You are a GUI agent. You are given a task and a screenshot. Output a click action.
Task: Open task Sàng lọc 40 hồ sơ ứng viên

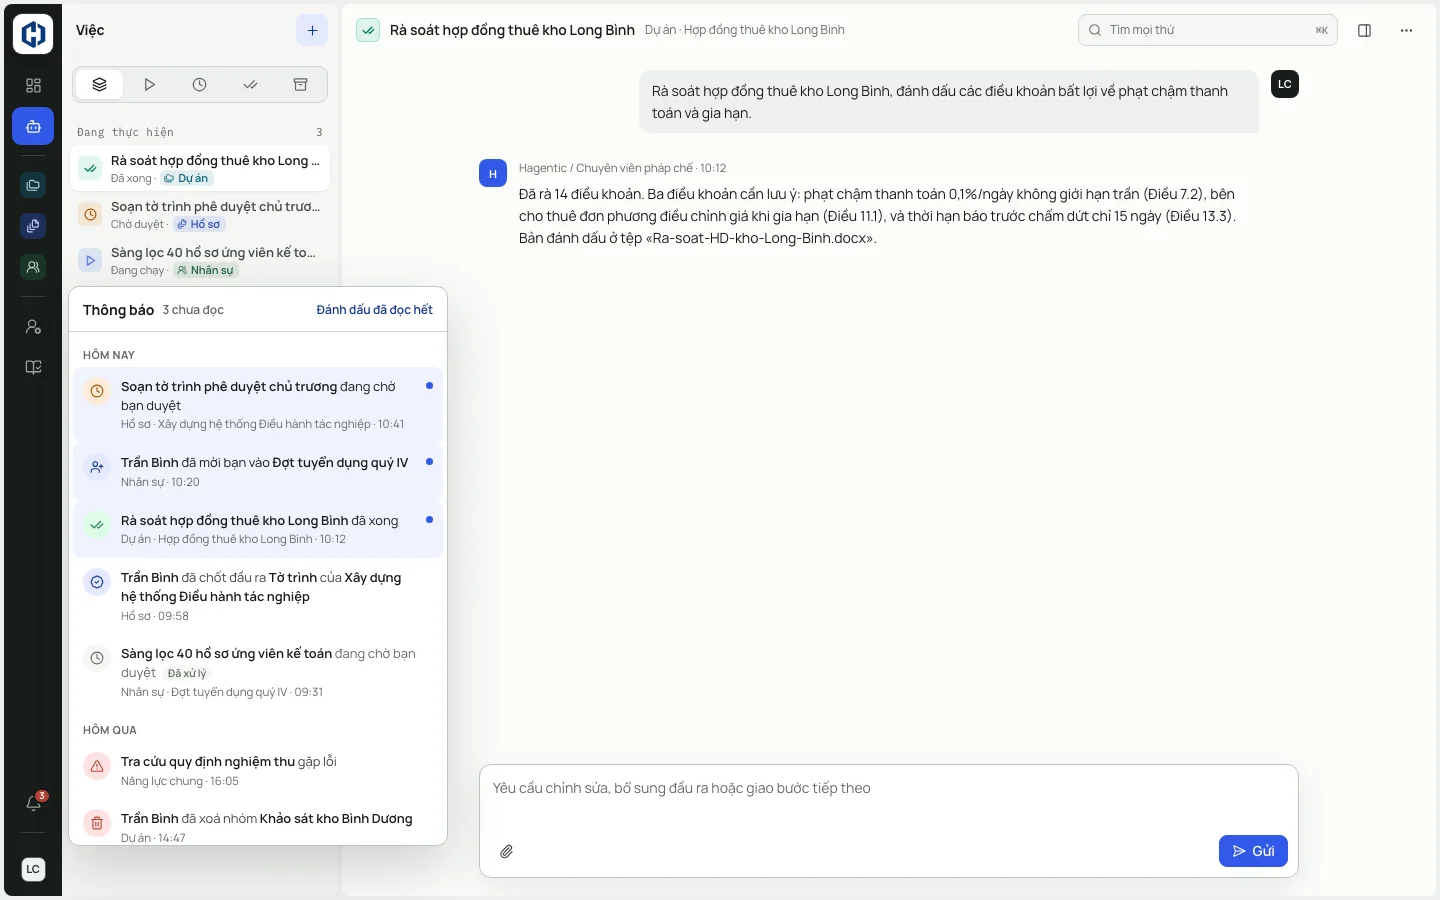click(x=200, y=260)
